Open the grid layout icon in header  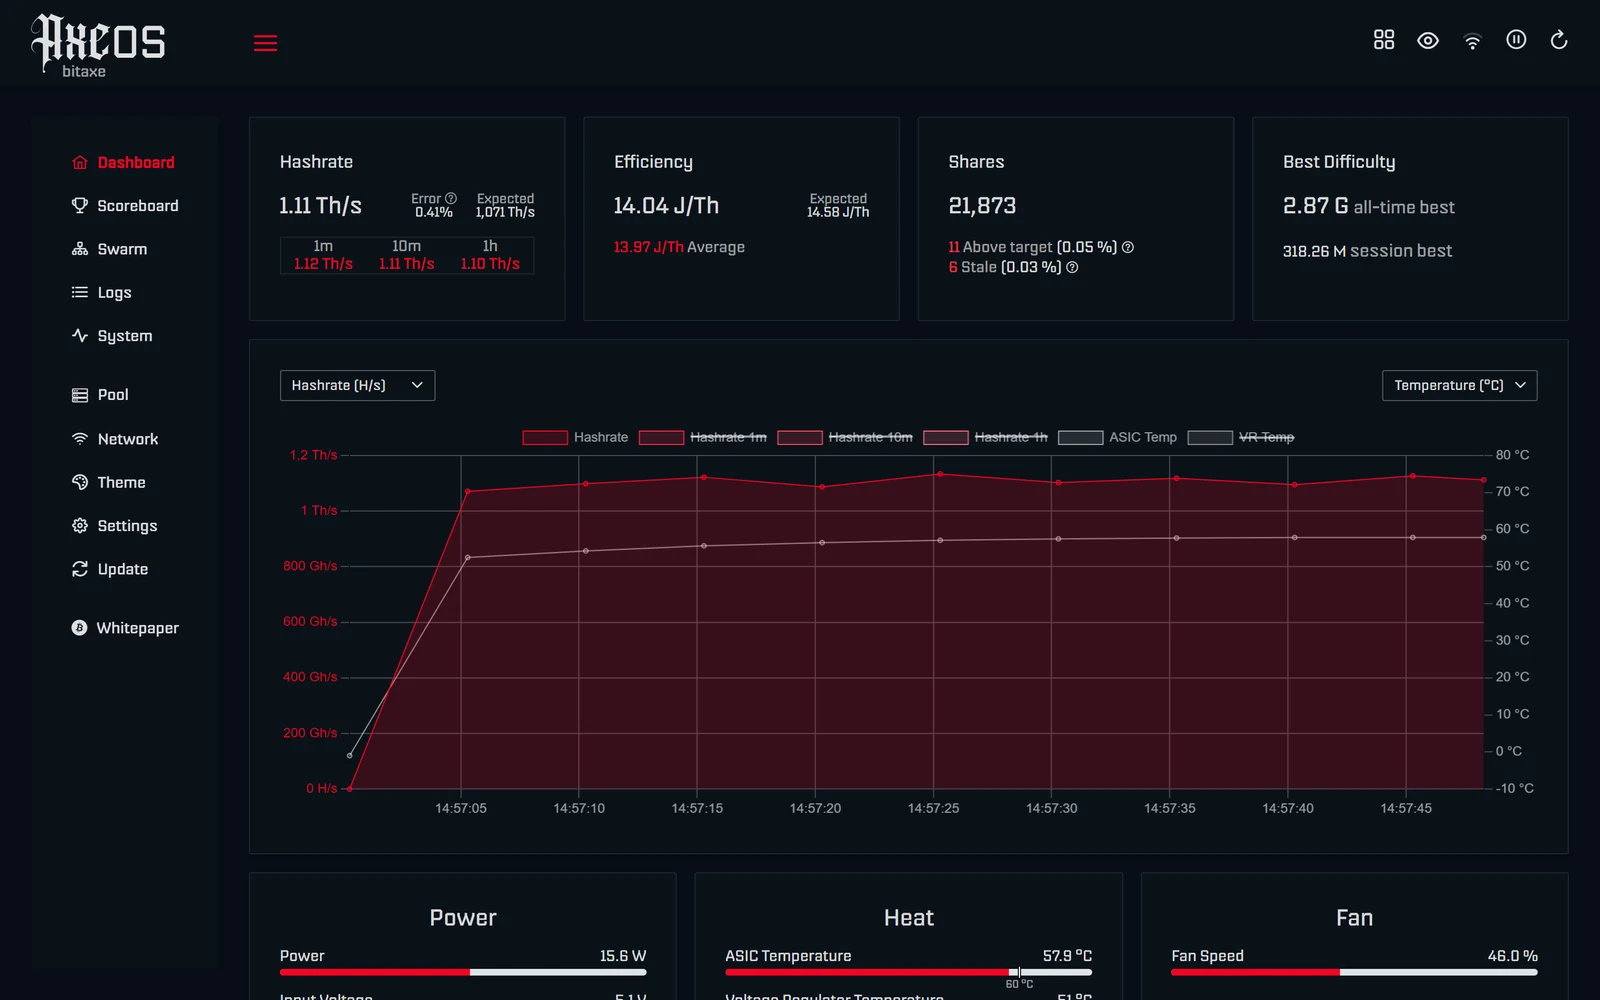pos(1384,40)
